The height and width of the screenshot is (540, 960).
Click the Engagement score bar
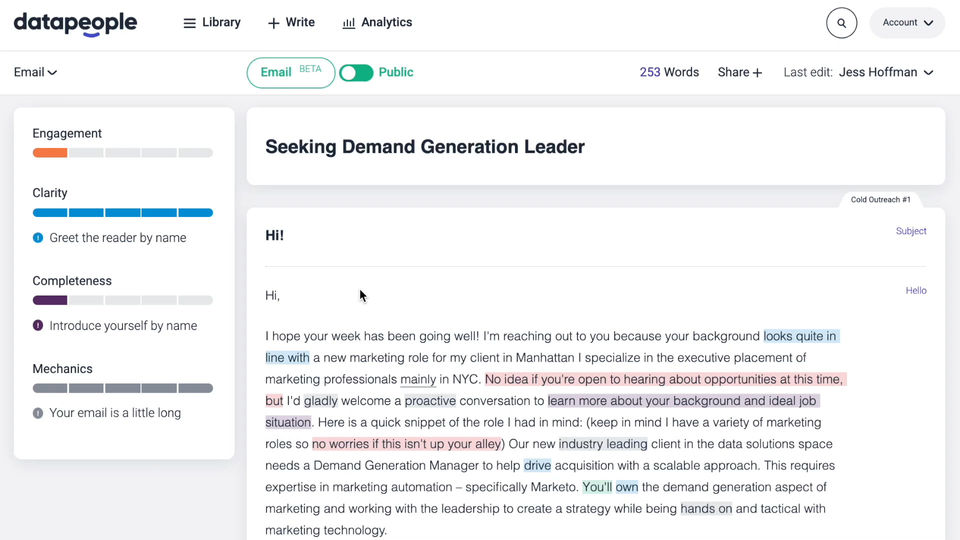[x=122, y=153]
